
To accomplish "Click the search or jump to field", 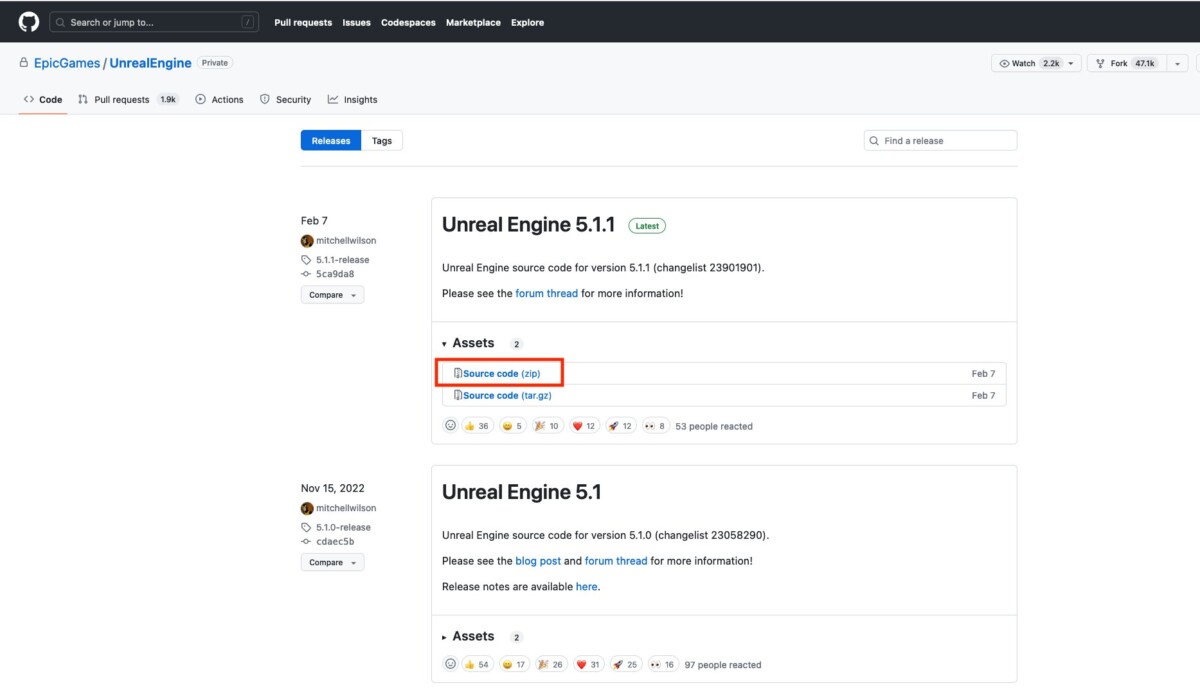I will coord(154,22).
